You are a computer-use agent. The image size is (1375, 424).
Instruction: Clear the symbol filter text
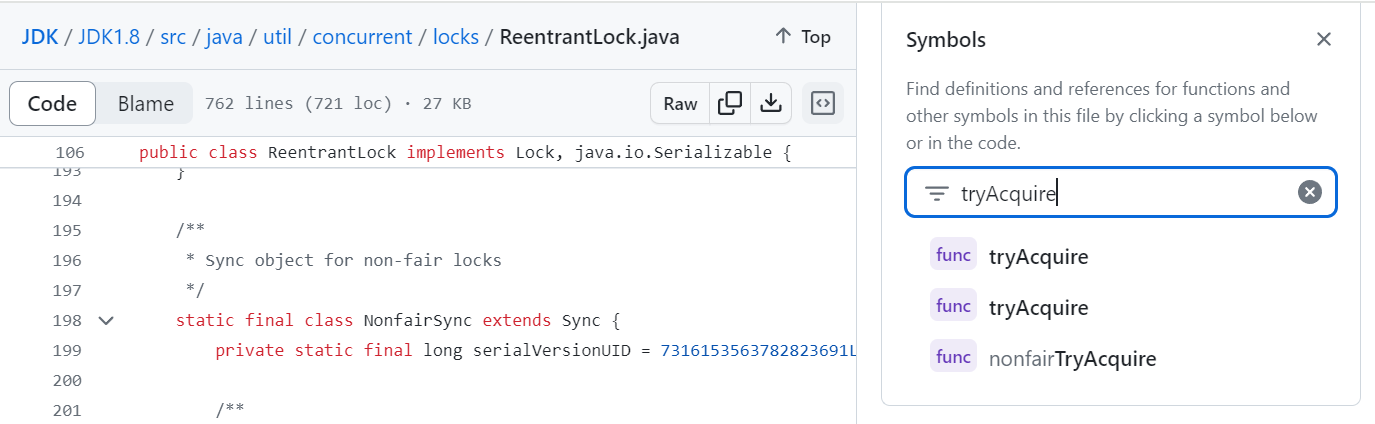(1309, 193)
